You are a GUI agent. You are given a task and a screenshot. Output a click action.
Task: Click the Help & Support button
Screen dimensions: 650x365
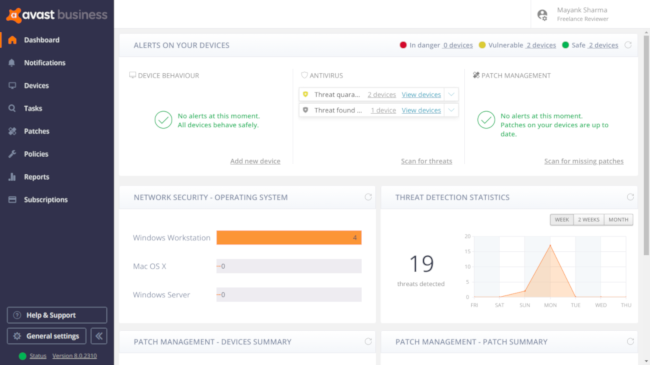57,315
